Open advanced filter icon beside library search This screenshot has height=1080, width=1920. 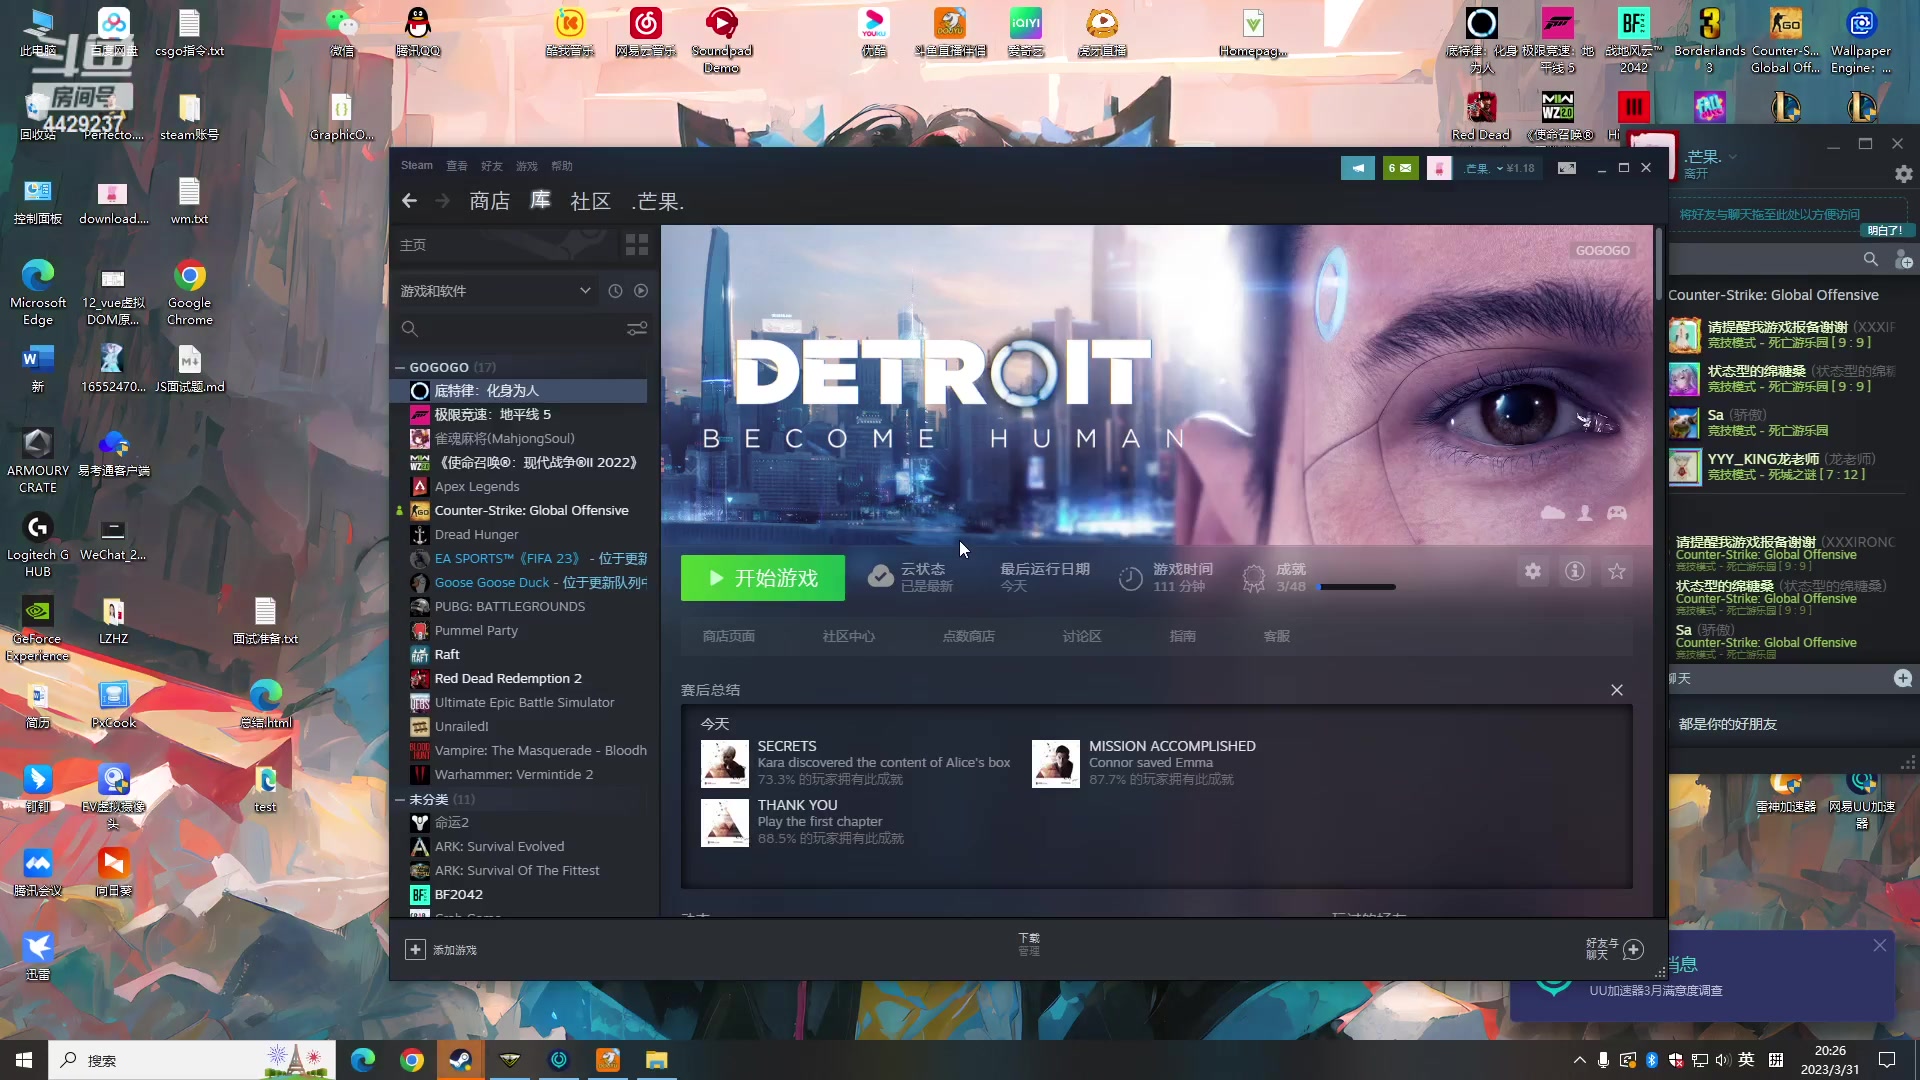click(x=637, y=329)
